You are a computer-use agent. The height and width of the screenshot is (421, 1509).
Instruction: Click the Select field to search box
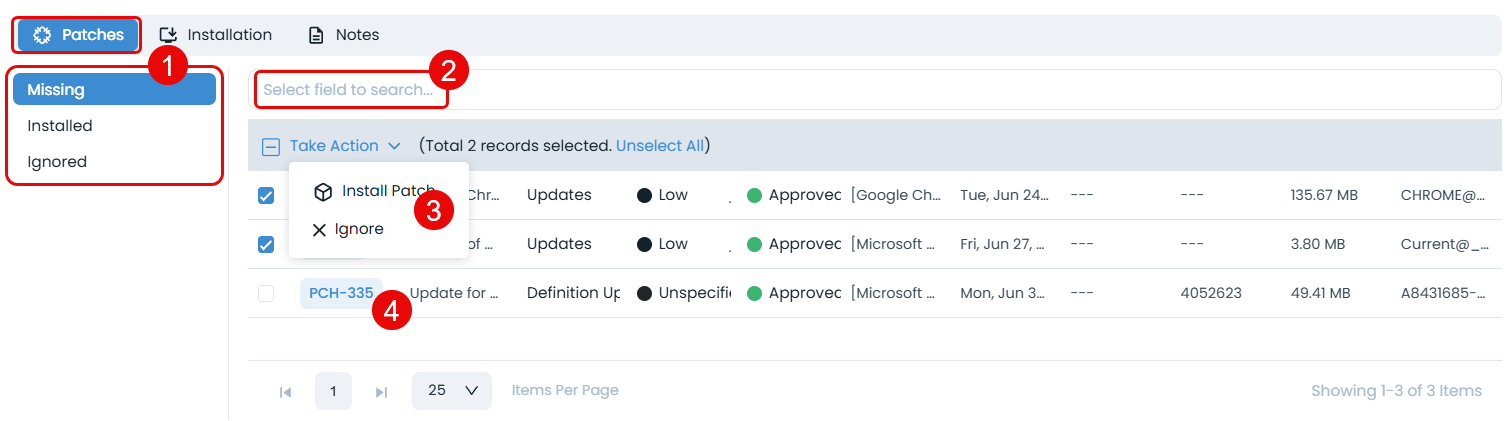coord(348,90)
